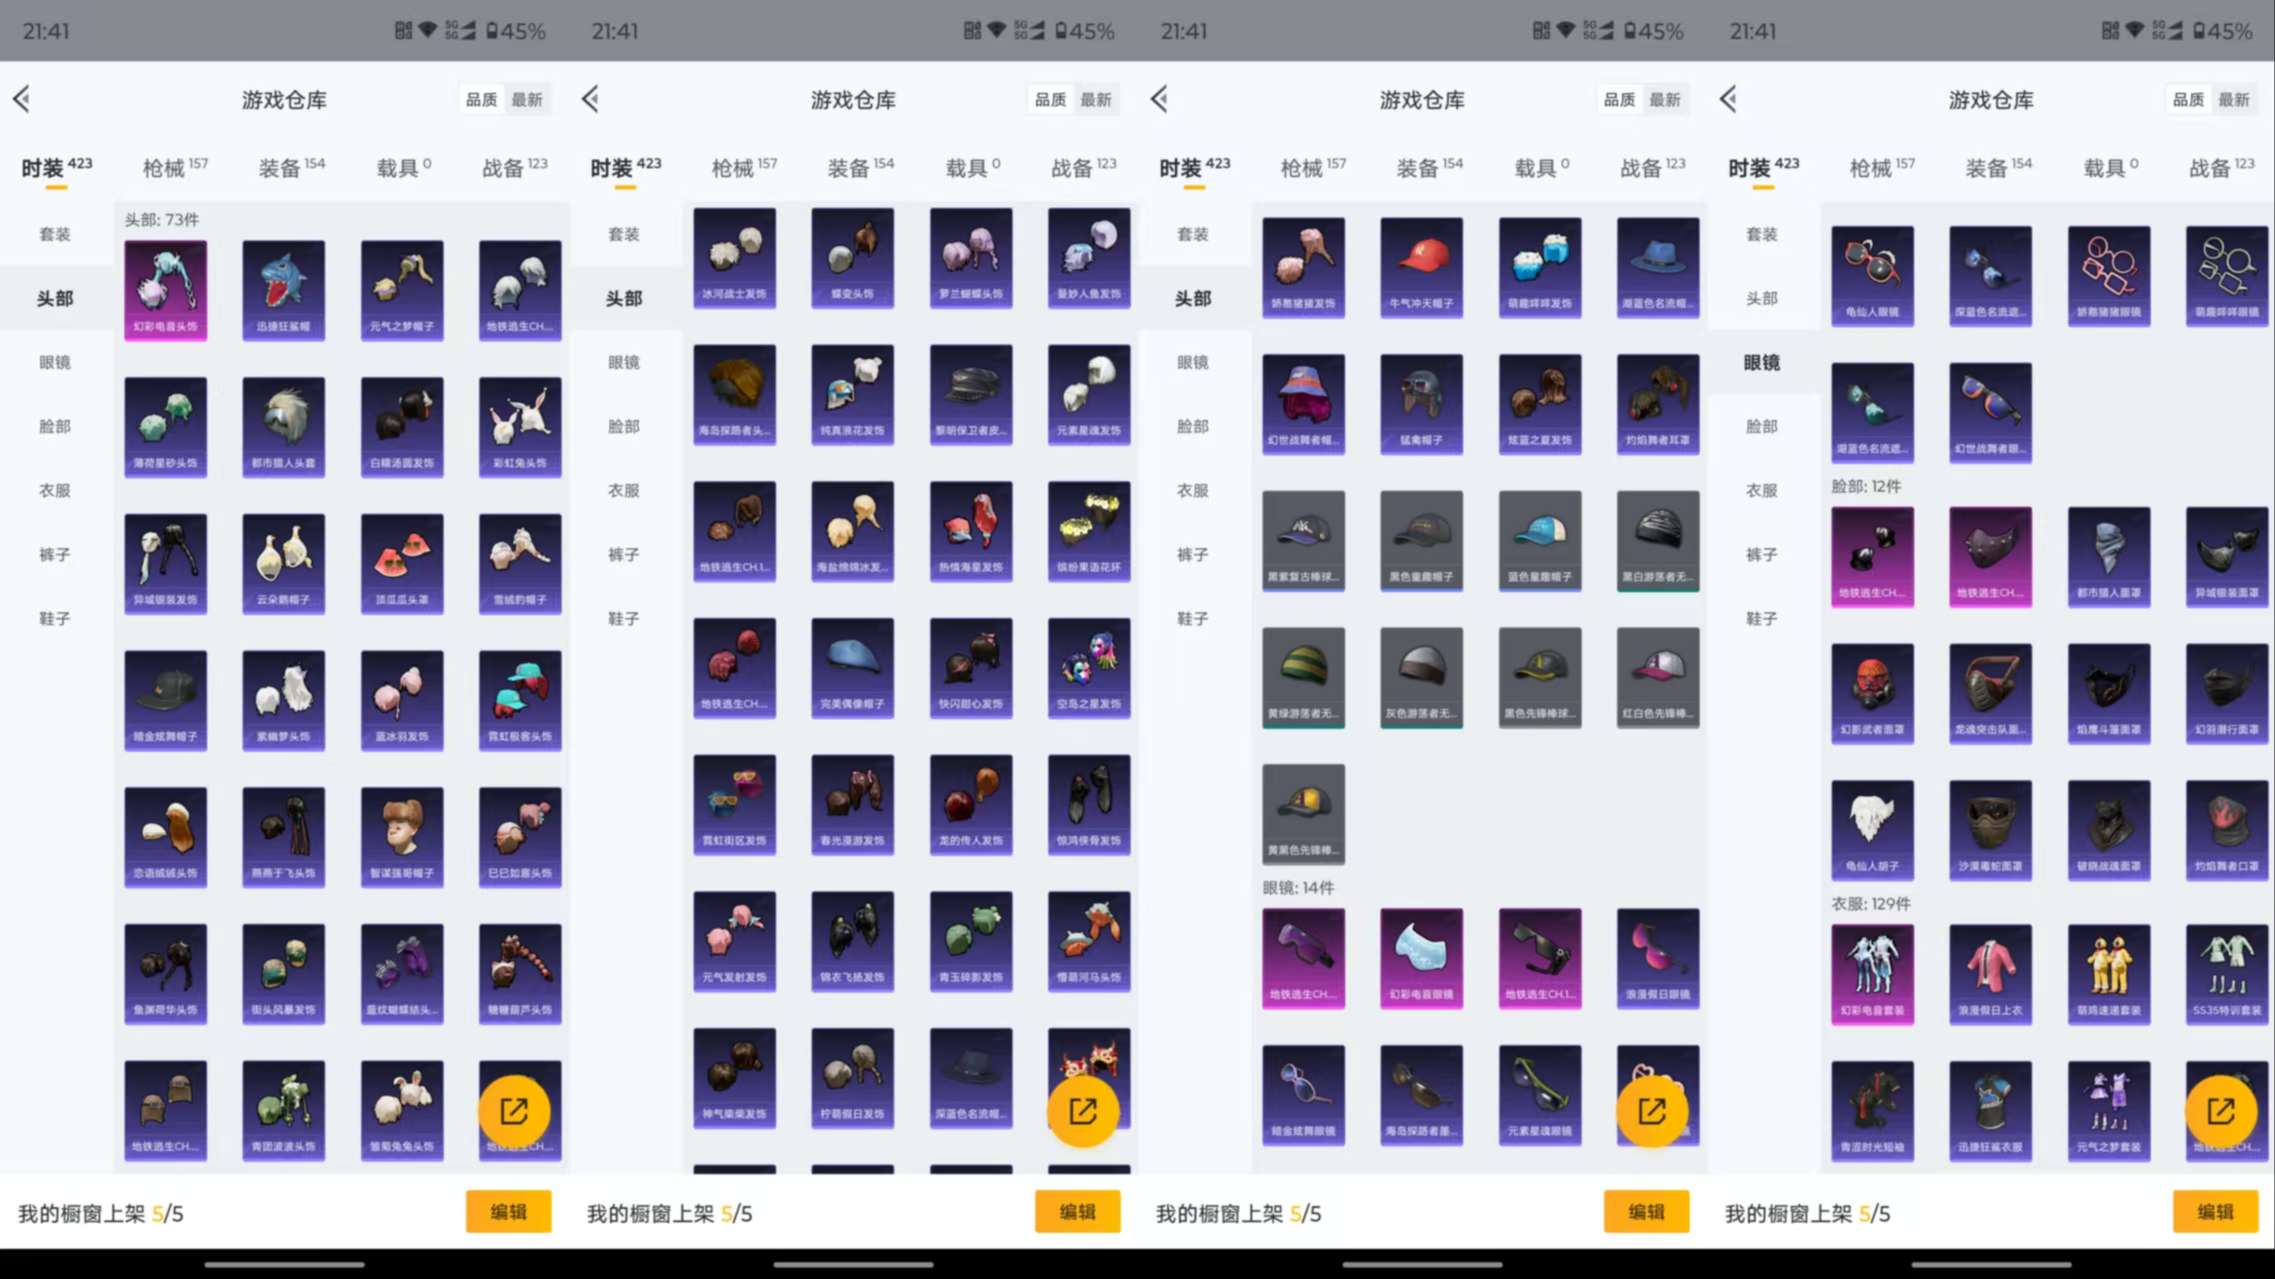Open 衣服 category beside the 头部: 73件 list
The image size is (2275, 1279).
(55, 490)
